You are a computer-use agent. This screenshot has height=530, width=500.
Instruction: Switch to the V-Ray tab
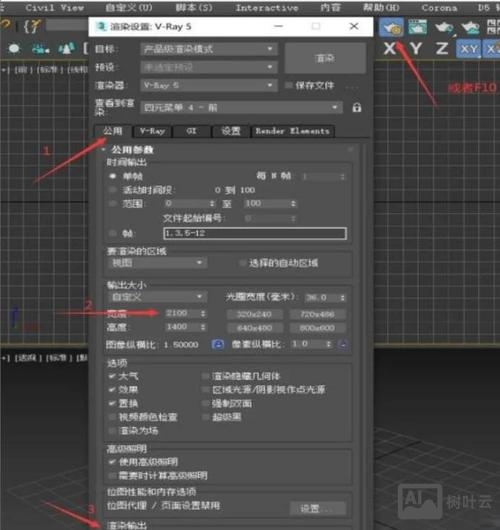(x=152, y=131)
